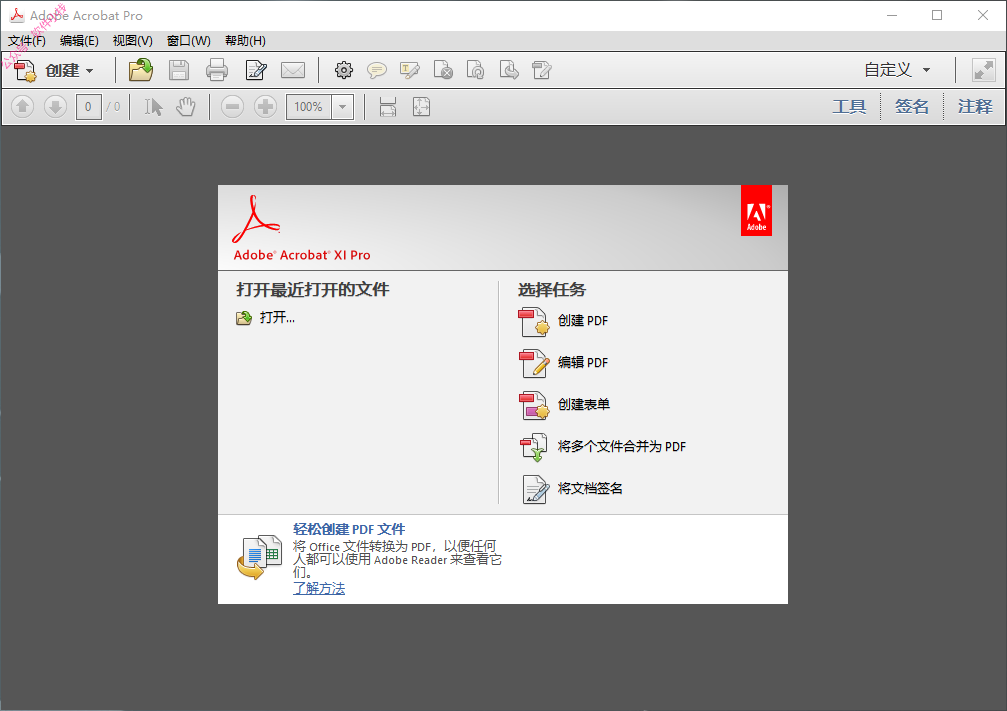Viewport: 1007px width, 711px height.
Task: Open settings via the gear icon
Action: coord(344,70)
